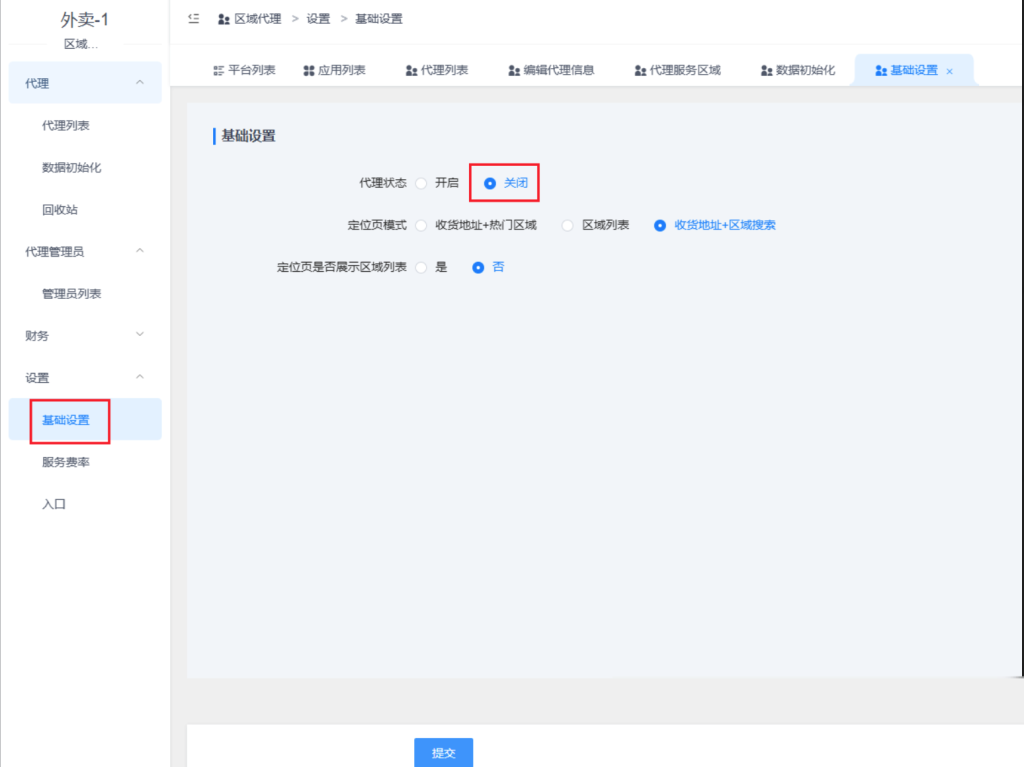Click the user icon on 代理服务区域 tab

(640, 70)
